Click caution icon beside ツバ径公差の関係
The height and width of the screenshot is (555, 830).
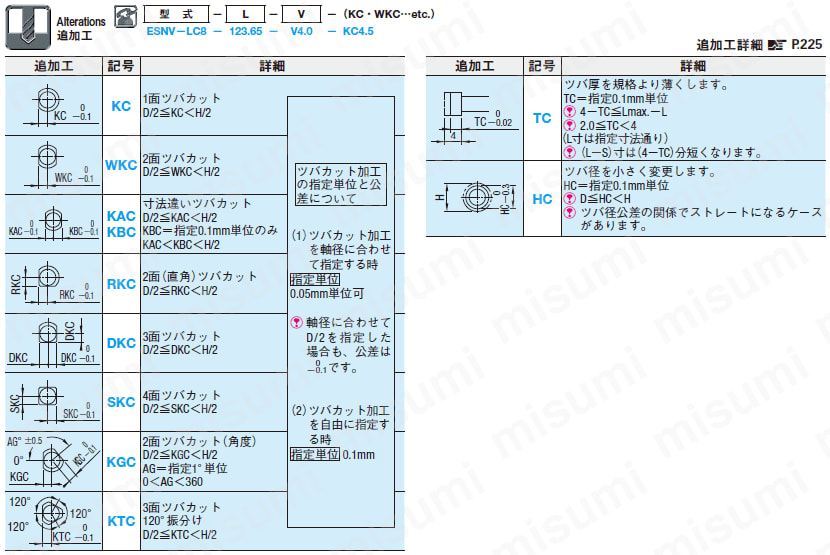tap(570, 212)
